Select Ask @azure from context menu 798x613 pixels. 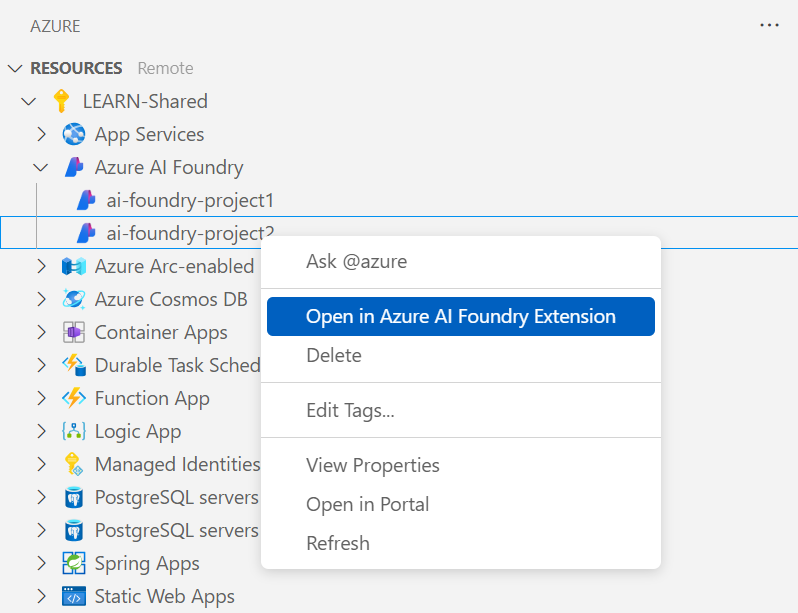click(356, 262)
